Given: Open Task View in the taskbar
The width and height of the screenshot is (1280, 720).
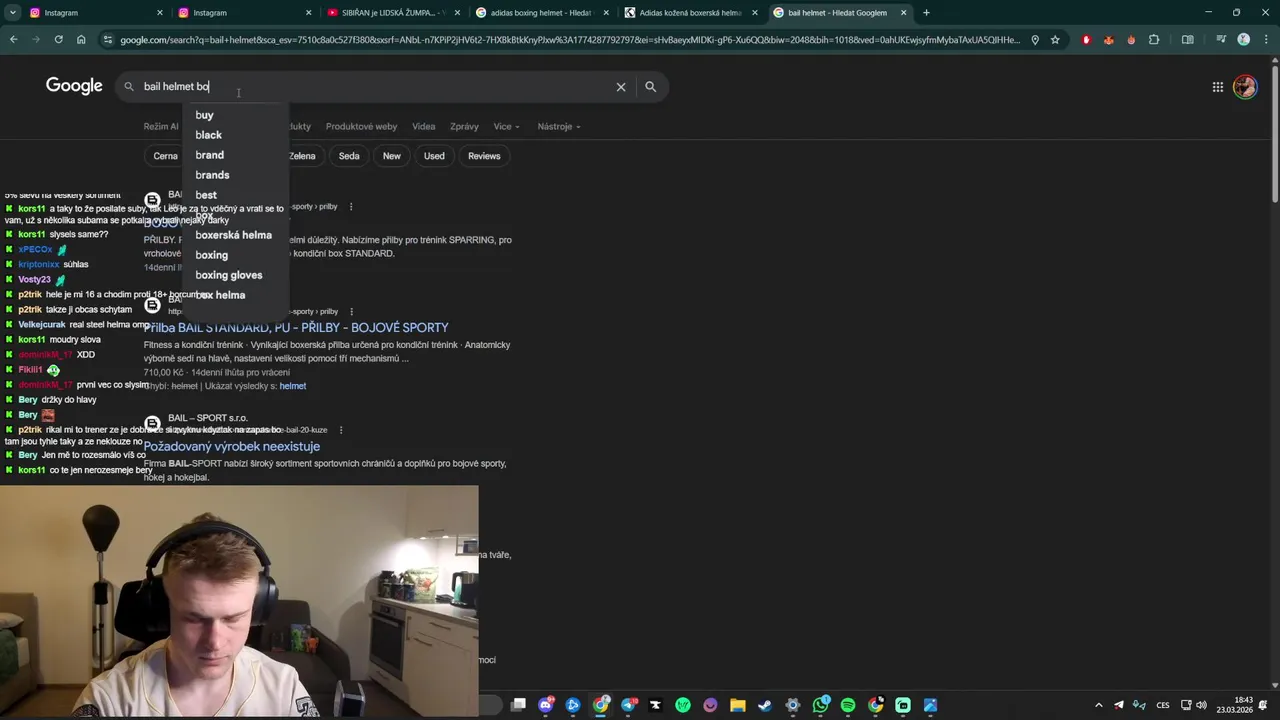Looking at the screenshot, I should click(518, 705).
